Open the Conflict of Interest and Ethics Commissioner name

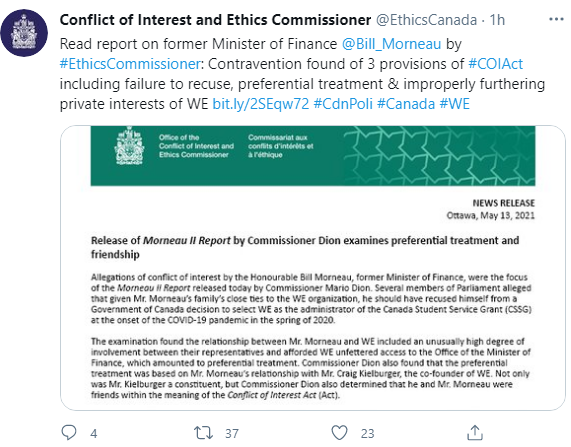click(x=215, y=20)
